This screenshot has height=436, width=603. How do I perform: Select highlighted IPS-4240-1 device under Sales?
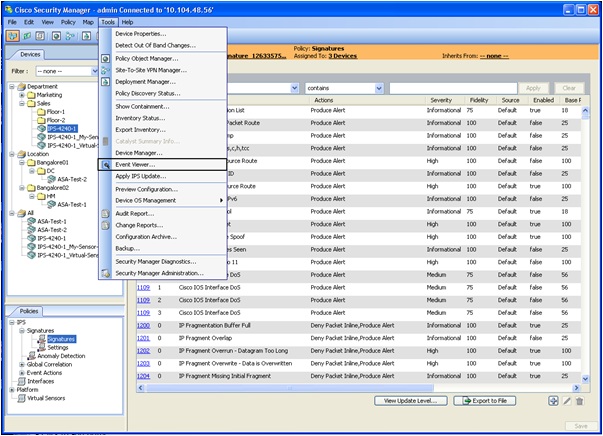[62, 128]
